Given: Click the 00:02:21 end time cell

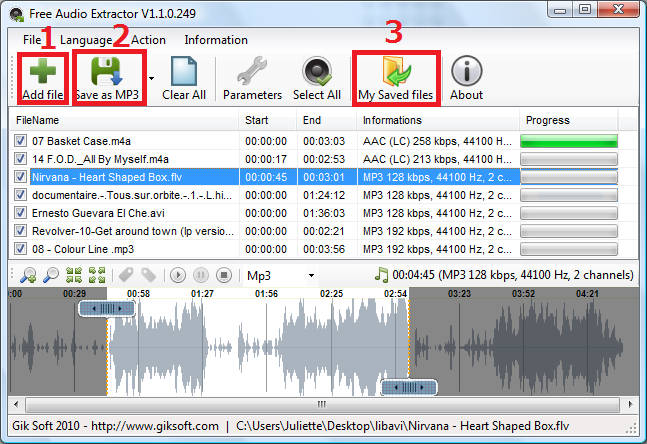Looking at the screenshot, I should (x=324, y=231).
